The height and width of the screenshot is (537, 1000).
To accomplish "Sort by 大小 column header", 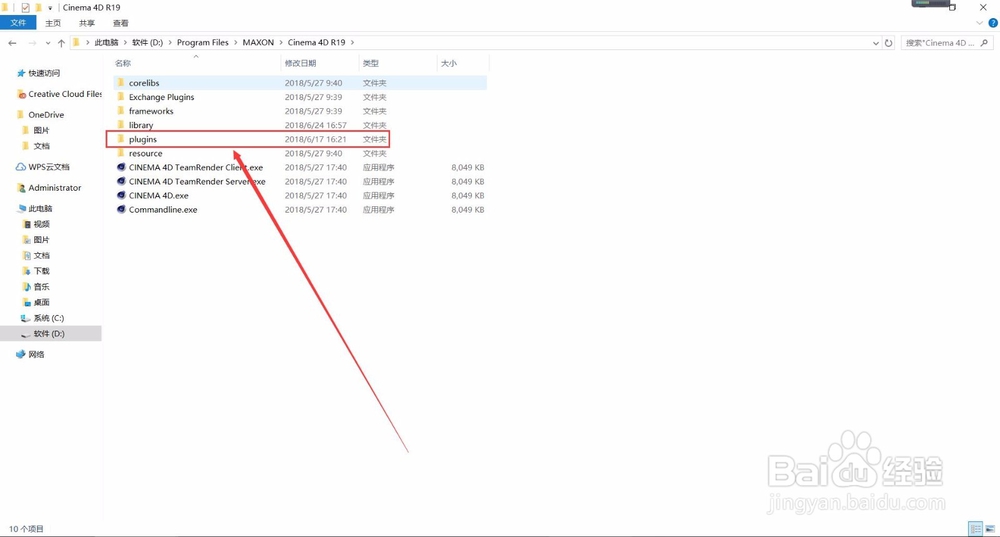I will click(x=449, y=63).
